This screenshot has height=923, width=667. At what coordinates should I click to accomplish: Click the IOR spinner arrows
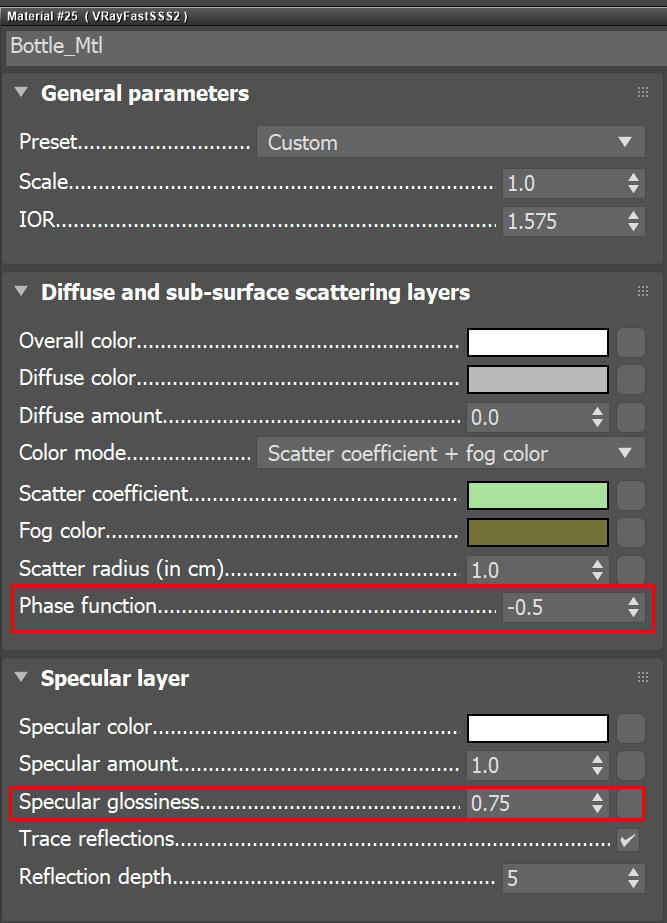click(x=633, y=221)
